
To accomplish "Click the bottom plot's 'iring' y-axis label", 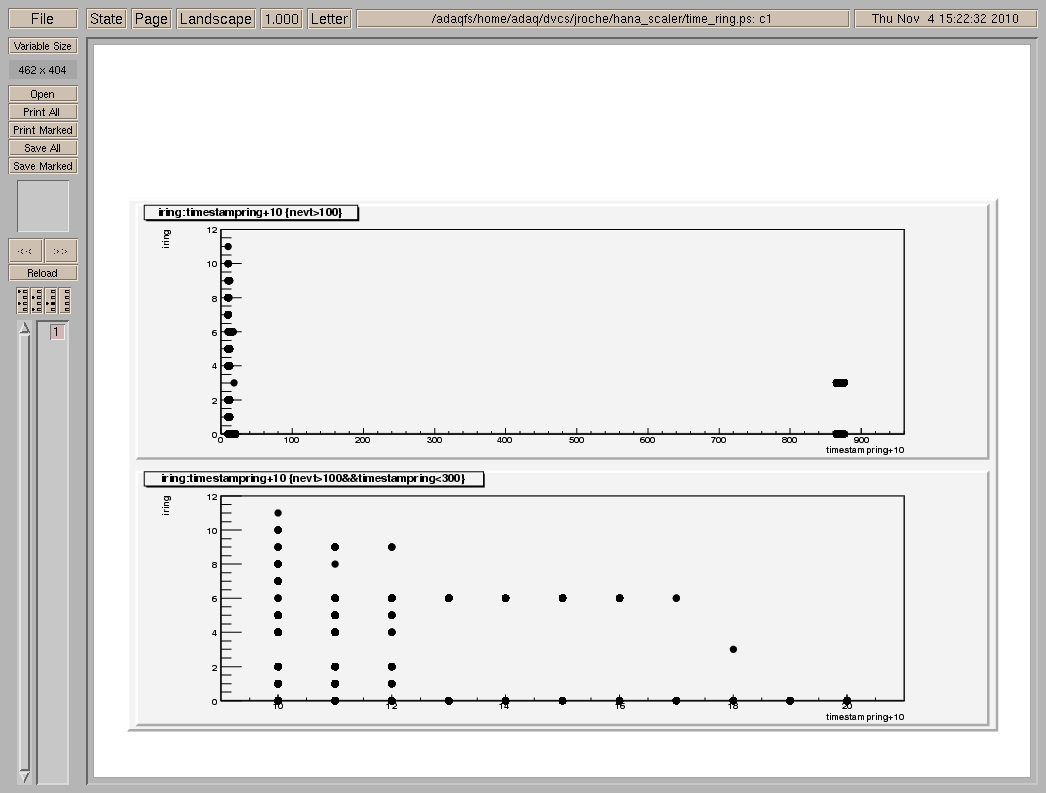I will [x=166, y=505].
